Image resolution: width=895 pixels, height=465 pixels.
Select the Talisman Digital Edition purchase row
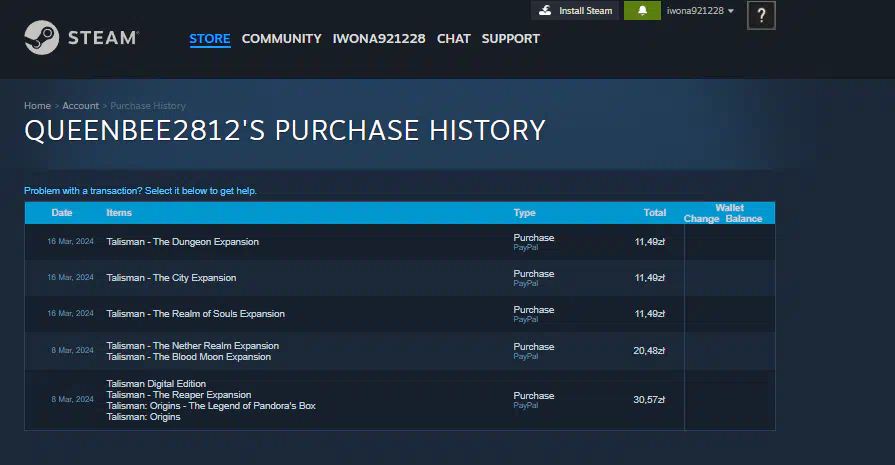pyautogui.click(x=156, y=384)
